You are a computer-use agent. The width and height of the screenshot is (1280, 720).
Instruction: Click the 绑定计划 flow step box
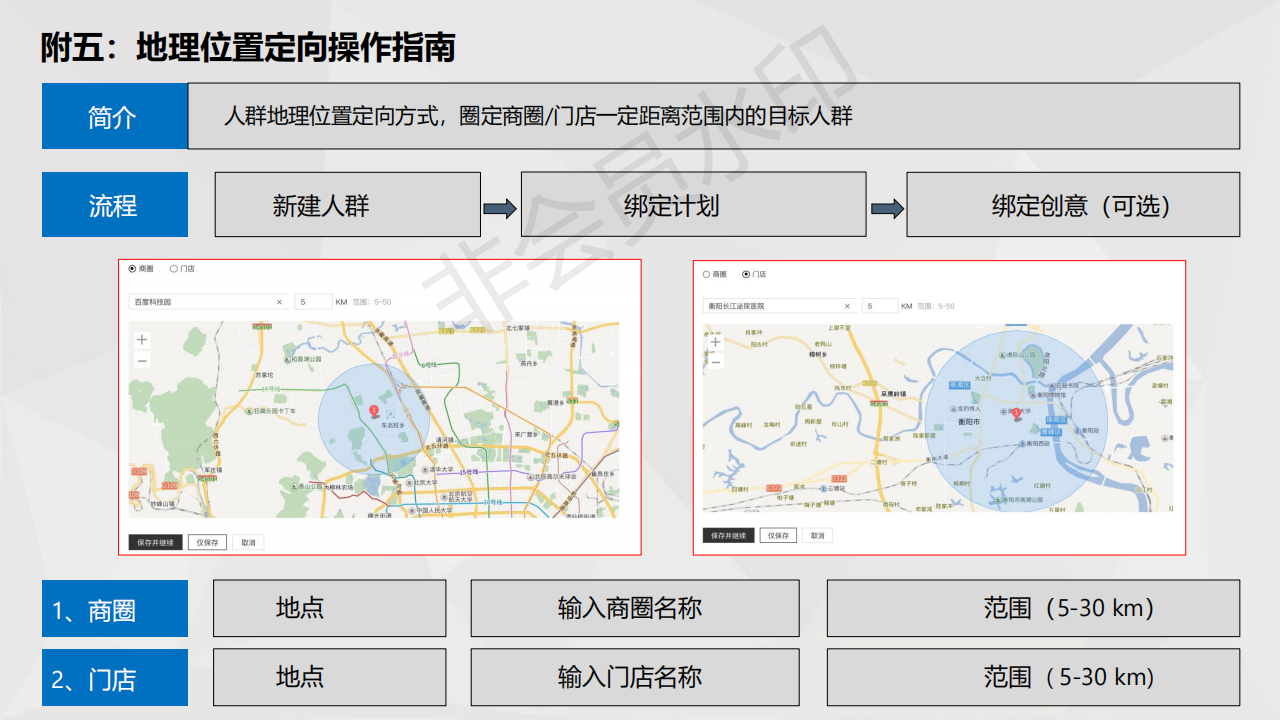click(693, 204)
